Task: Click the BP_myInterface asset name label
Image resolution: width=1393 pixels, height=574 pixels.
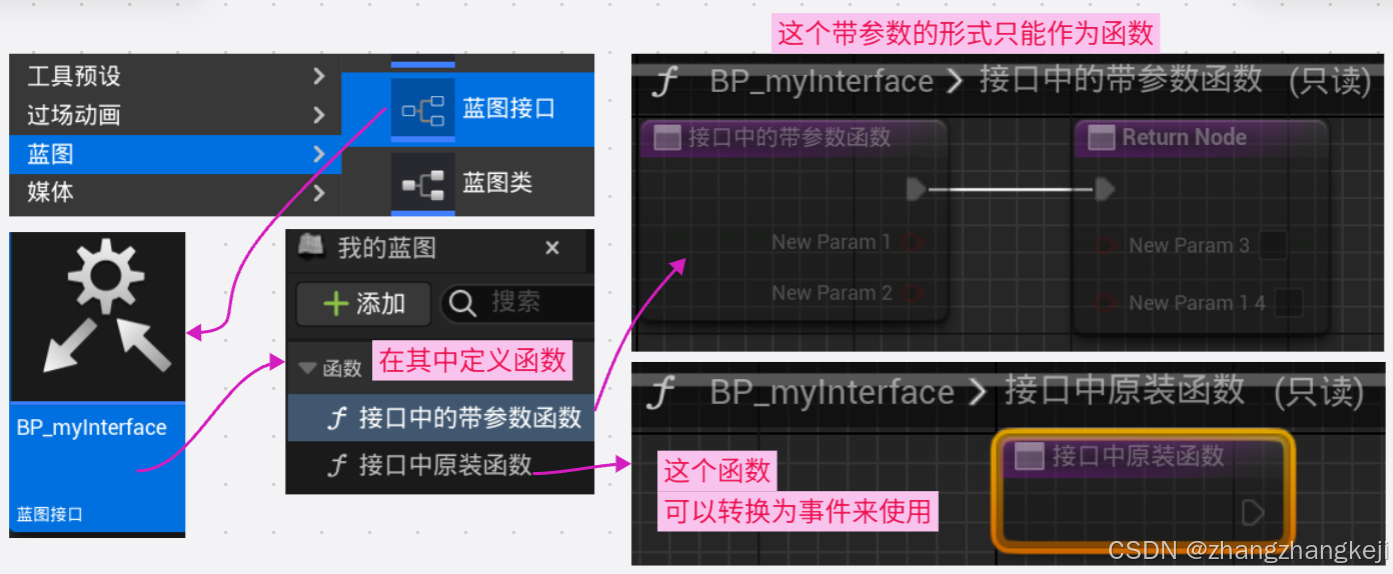Action: (92, 428)
